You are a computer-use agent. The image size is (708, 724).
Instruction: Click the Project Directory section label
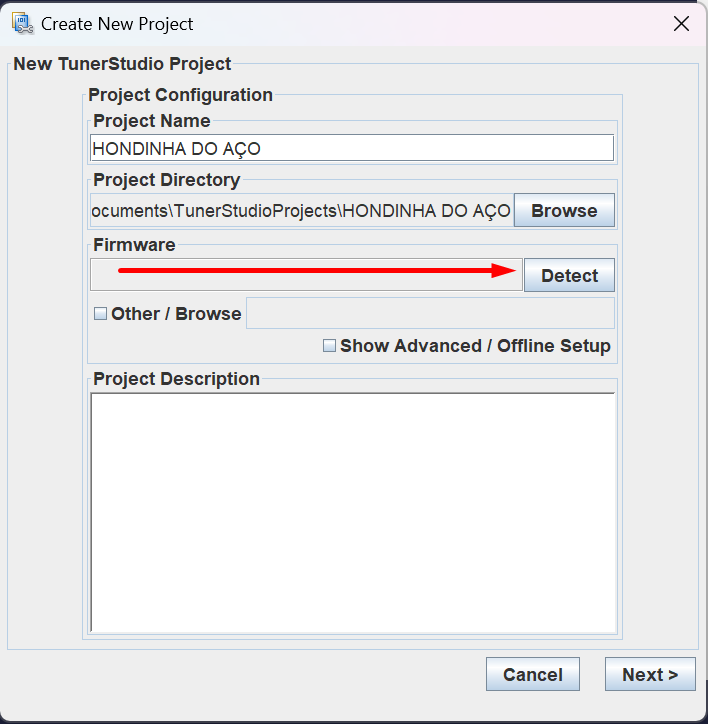(x=166, y=180)
